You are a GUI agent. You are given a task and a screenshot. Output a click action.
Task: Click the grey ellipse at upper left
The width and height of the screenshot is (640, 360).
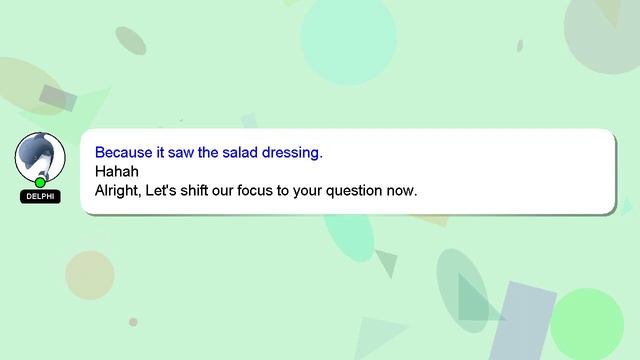tap(131, 41)
